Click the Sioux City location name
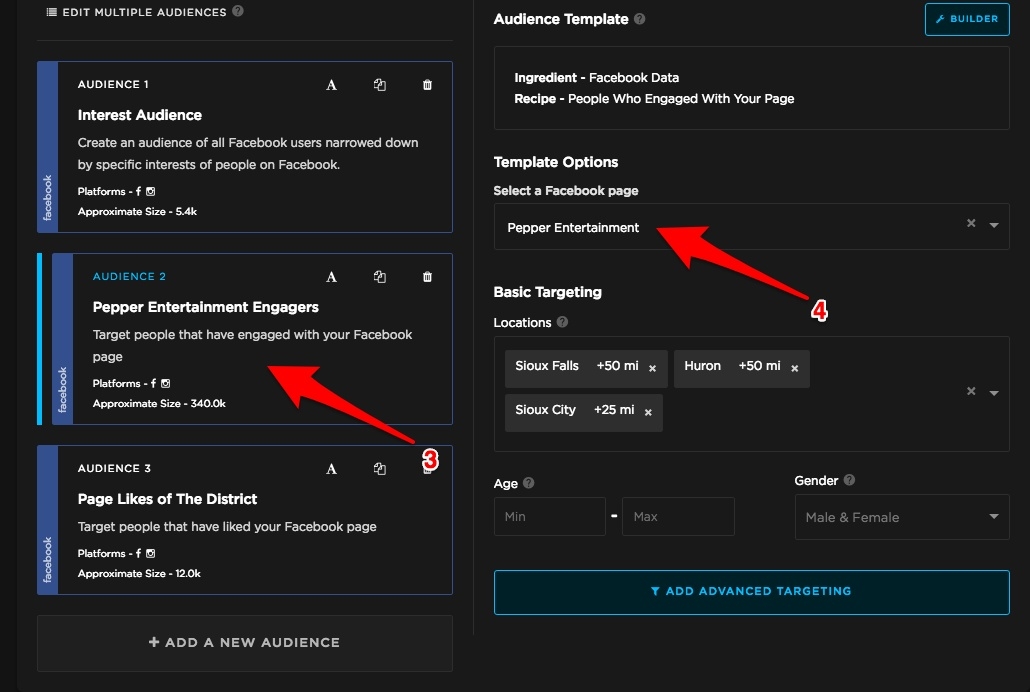The height and width of the screenshot is (692, 1030). click(545, 409)
